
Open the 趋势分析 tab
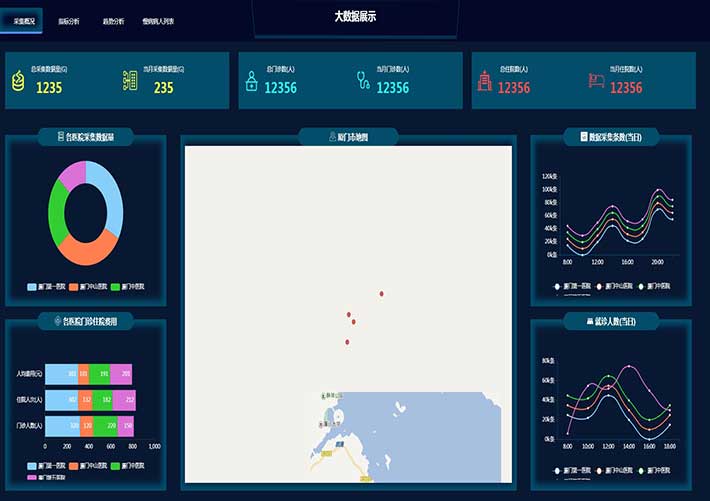113,20
